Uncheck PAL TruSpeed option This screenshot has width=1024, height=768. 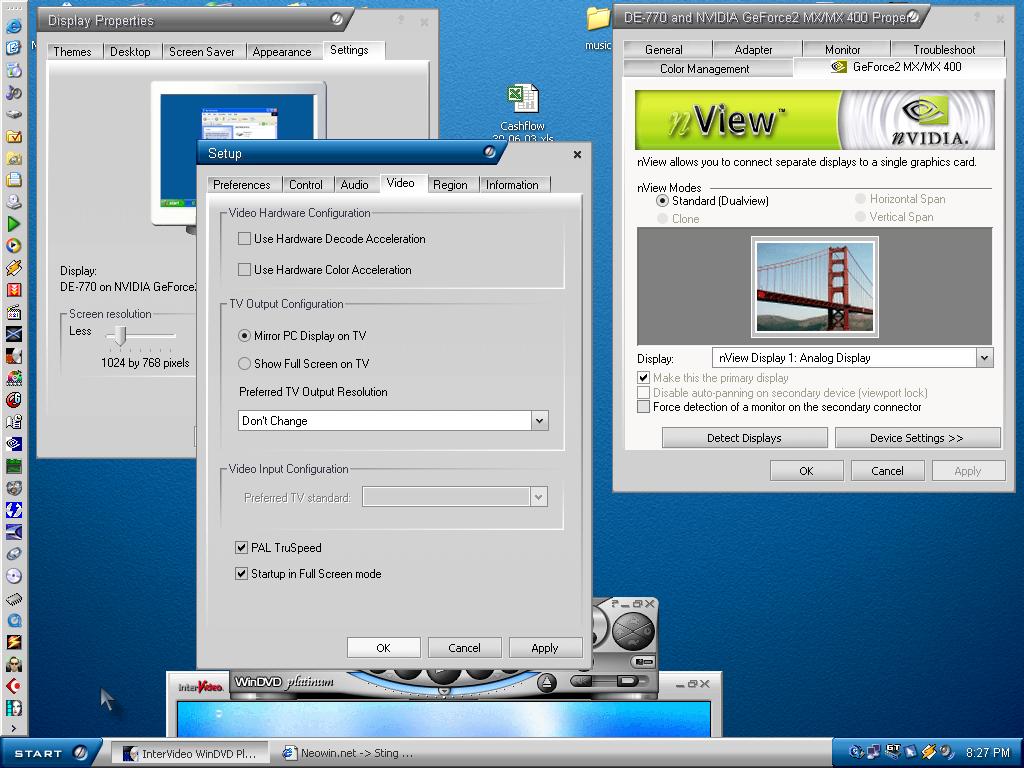click(x=241, y=548)
